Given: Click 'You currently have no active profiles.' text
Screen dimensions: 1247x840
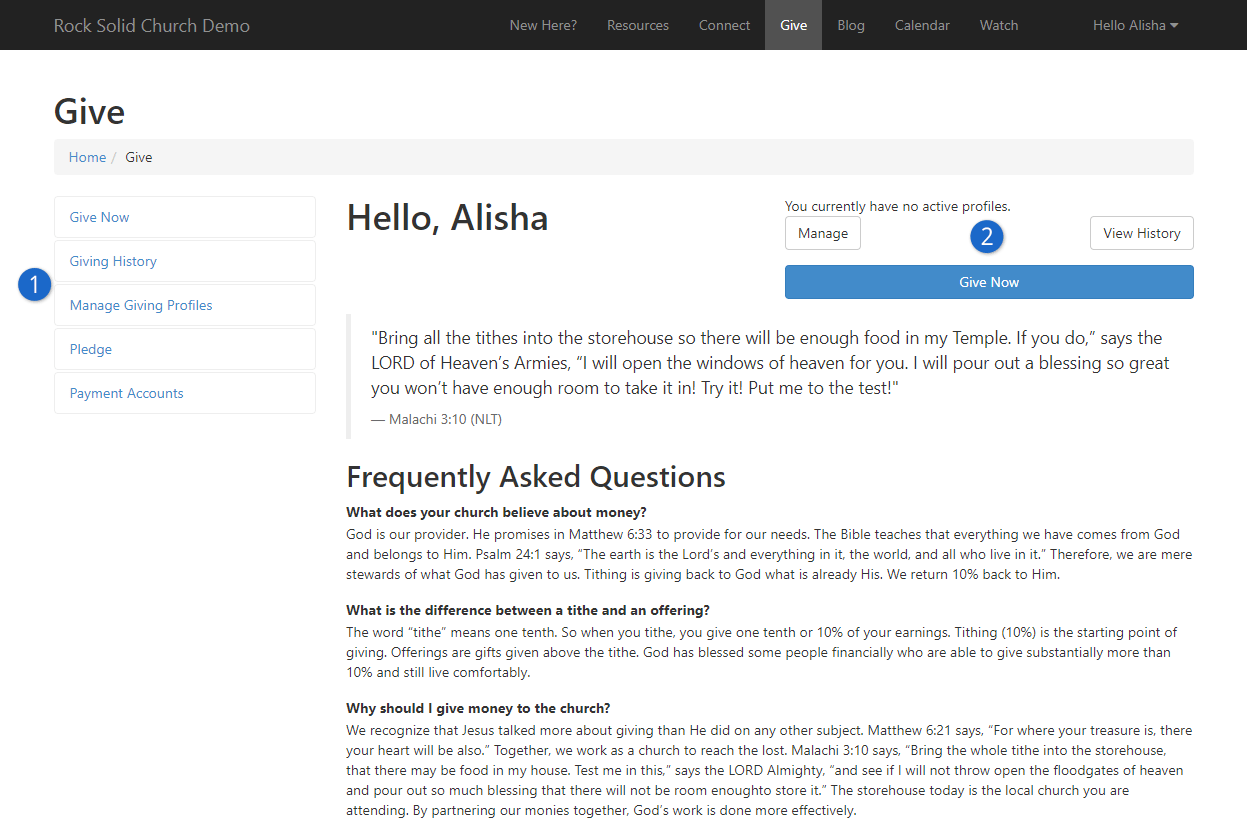Looking at the screenshot, I should pos(898,206).
